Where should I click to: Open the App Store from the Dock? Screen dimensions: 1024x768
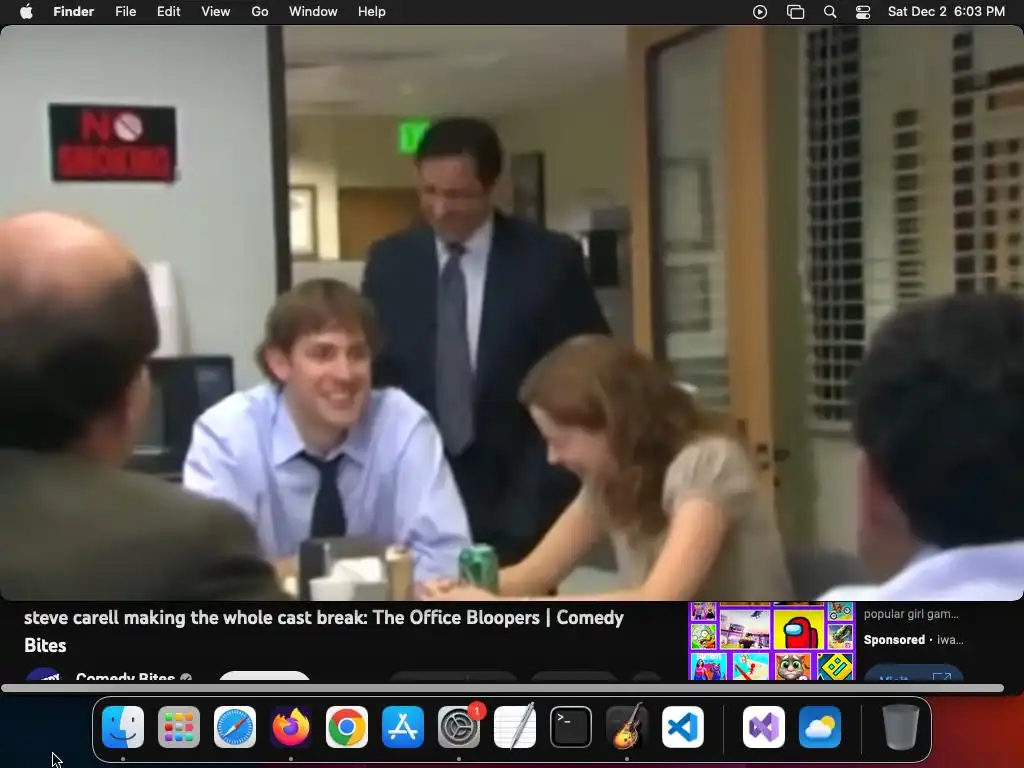(x=403, y=727)
